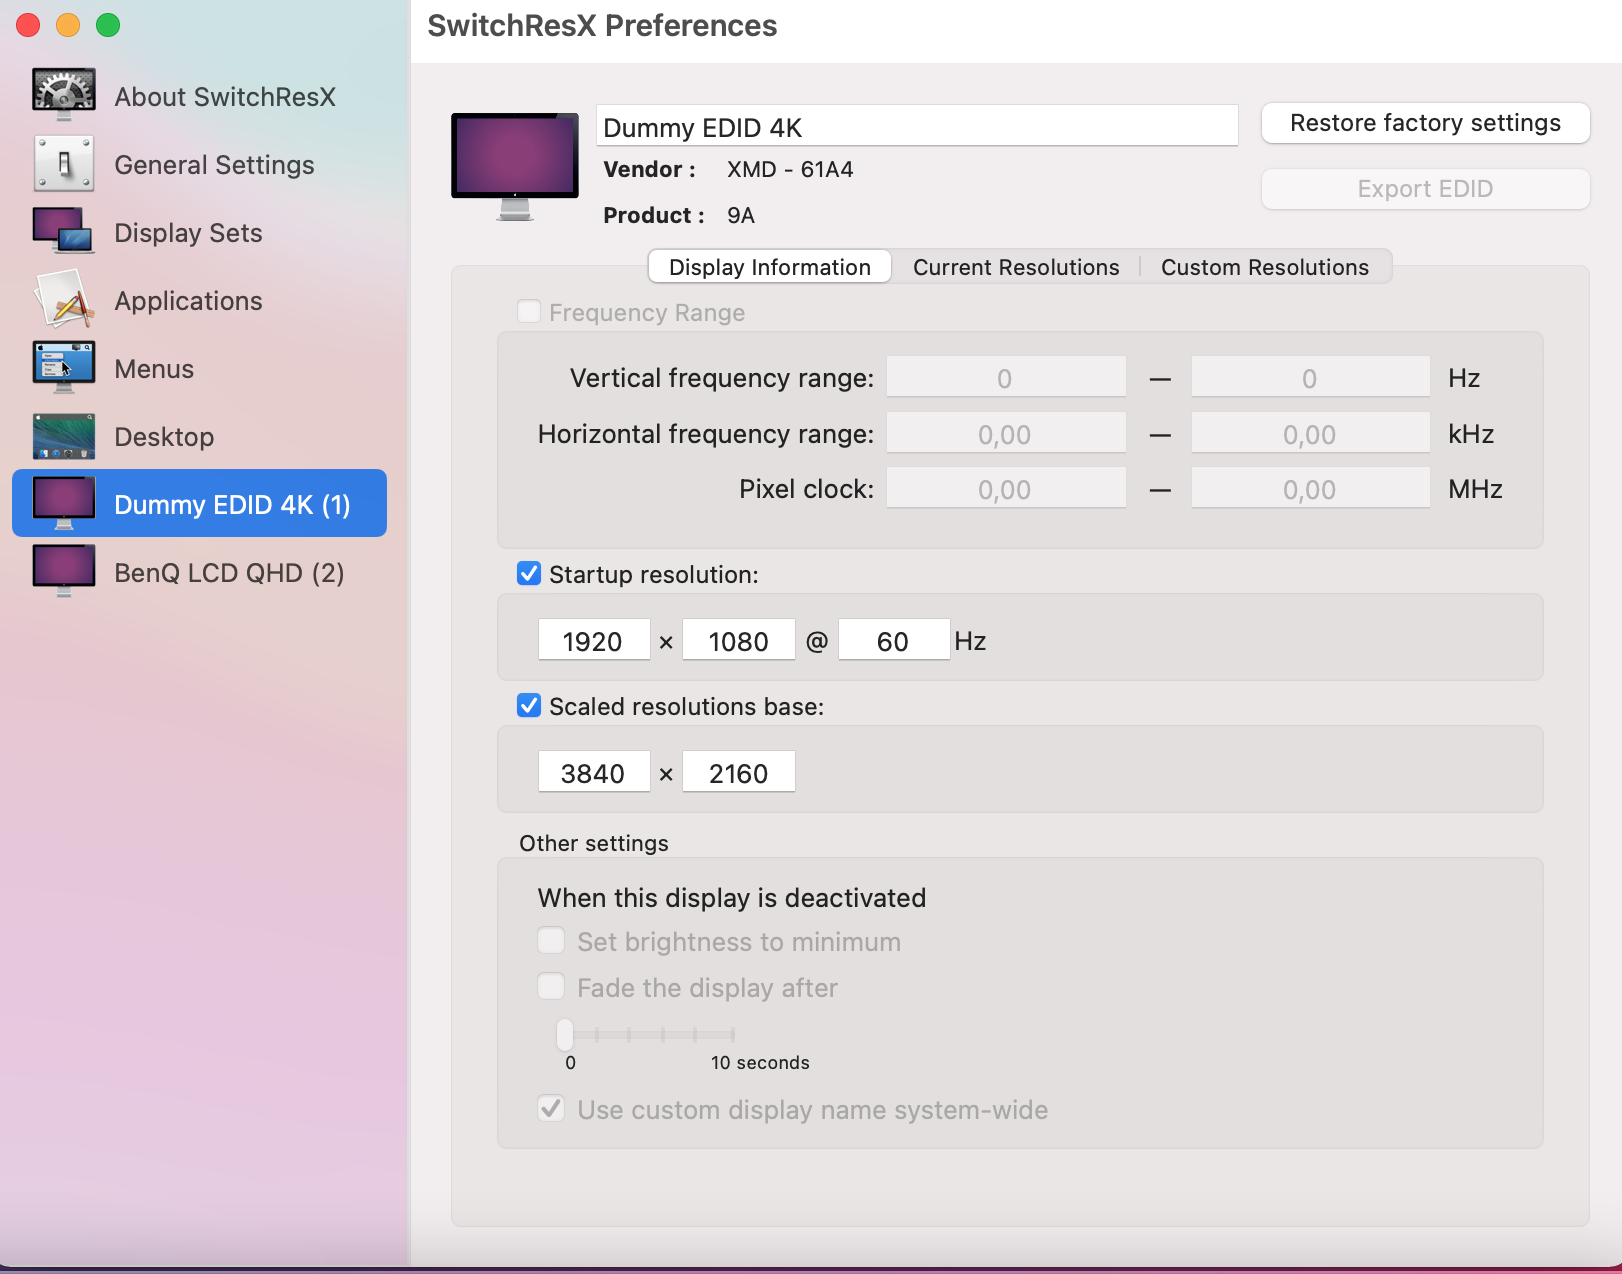The image size is (1622, 1274).
Task: Open the Applications pane
Action: [200, 300]
